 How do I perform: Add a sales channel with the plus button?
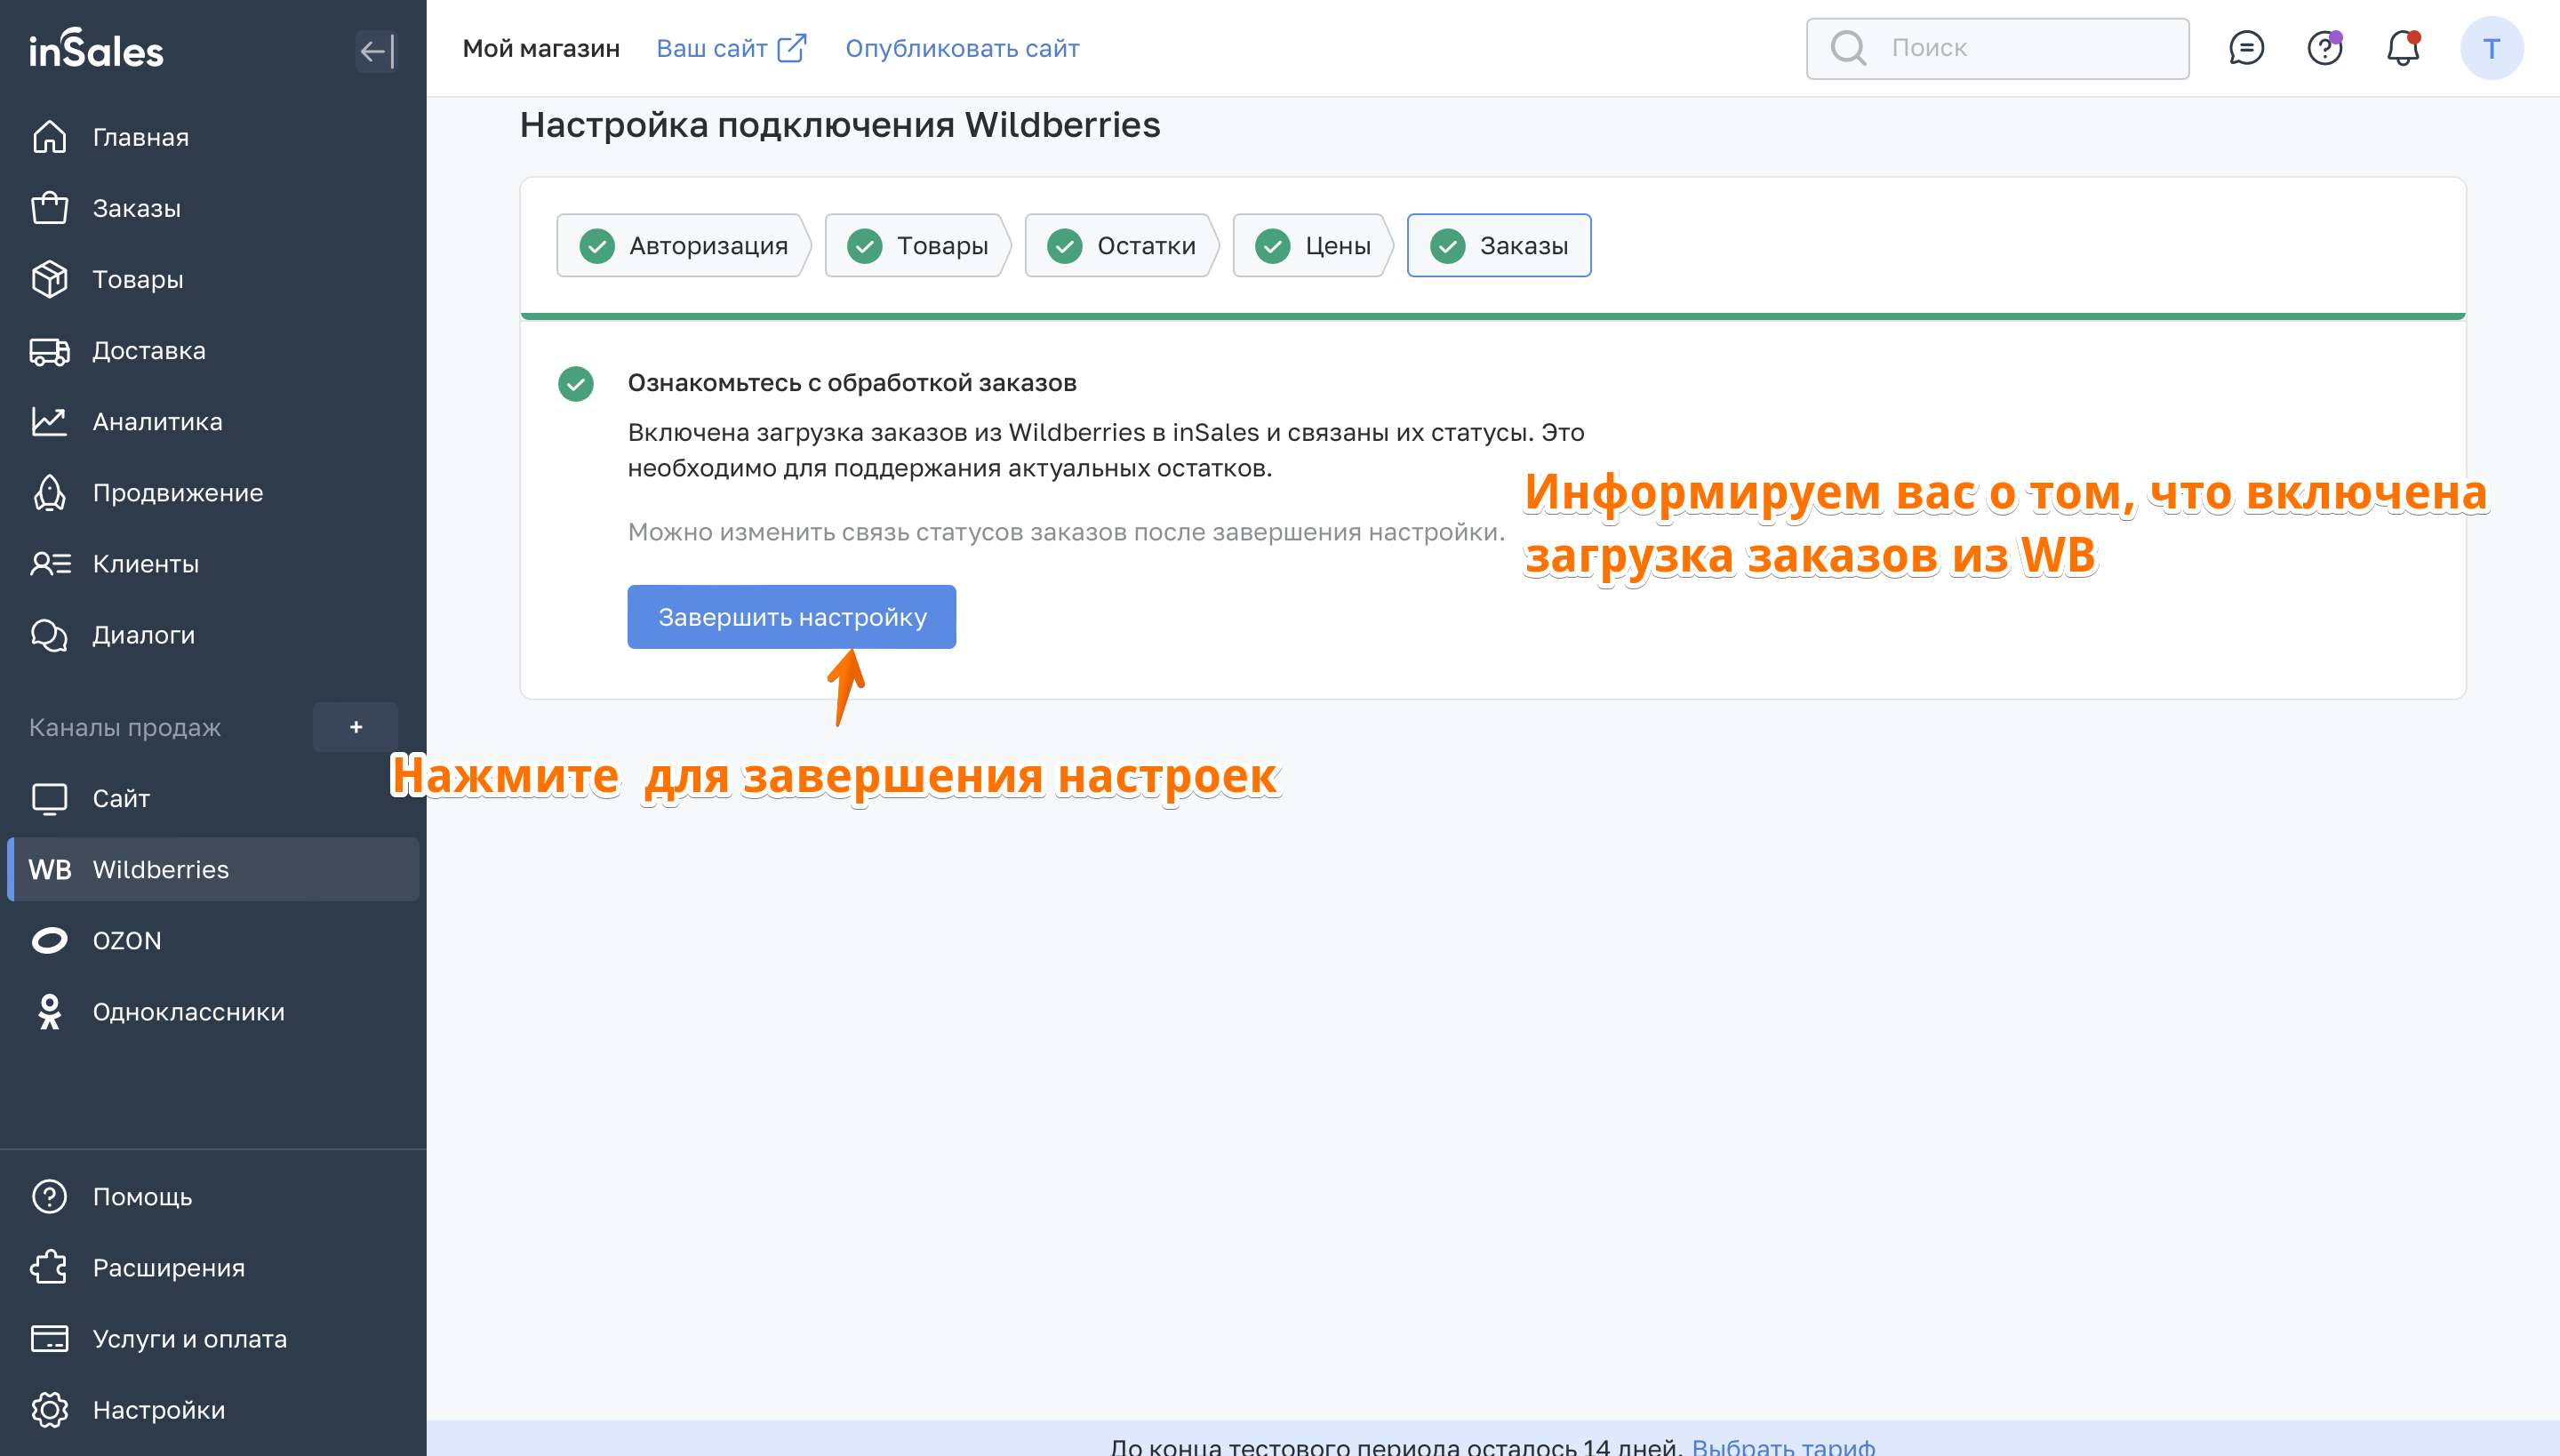(355, 727)
